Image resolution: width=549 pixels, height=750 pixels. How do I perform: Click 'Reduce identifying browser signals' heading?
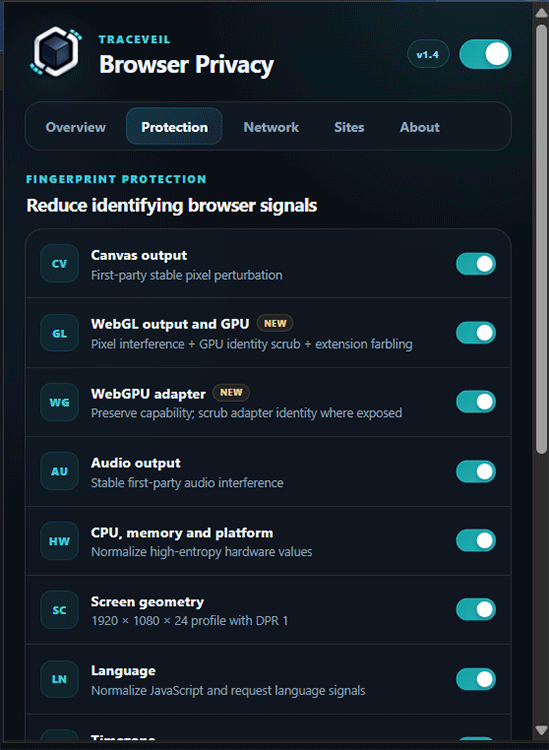tap(172, 206)
